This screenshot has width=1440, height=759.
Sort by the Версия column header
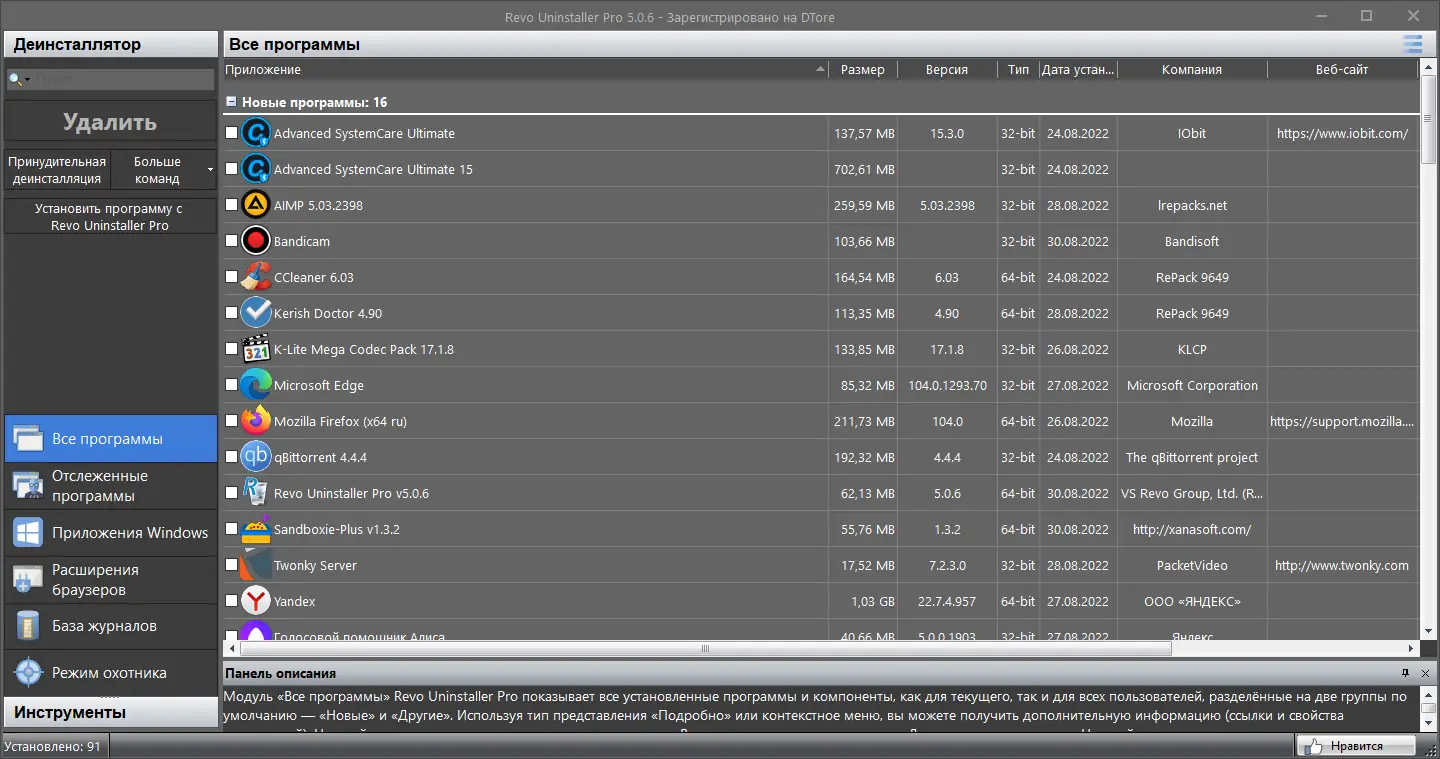pyautogui.click(x=947, y=69)
